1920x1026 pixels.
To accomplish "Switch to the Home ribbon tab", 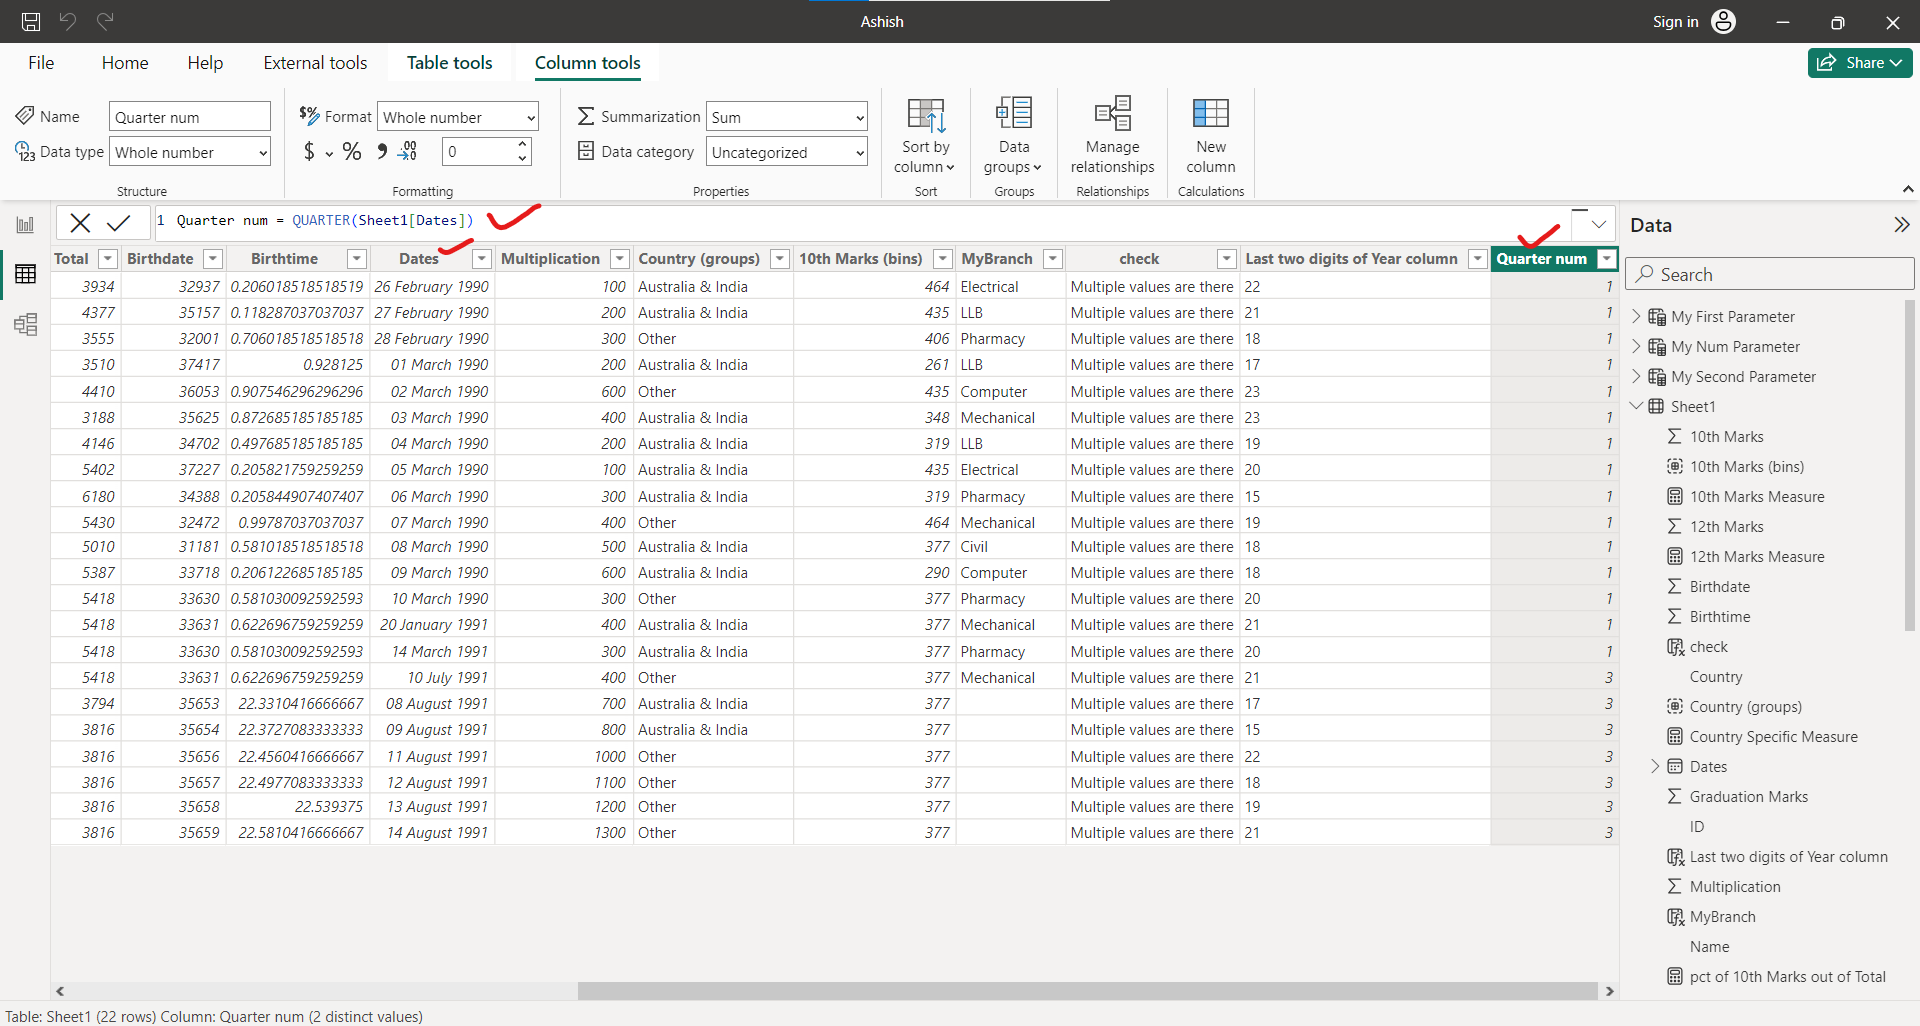I will click(x=124, y=62).
